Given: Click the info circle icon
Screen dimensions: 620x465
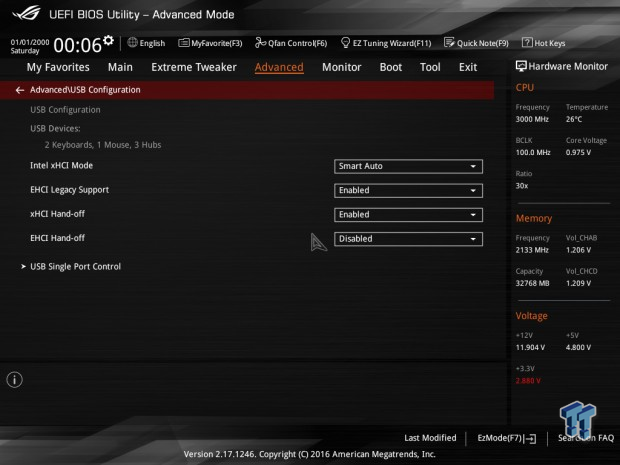Looking at the screenshot, I should tap(15, 380).
